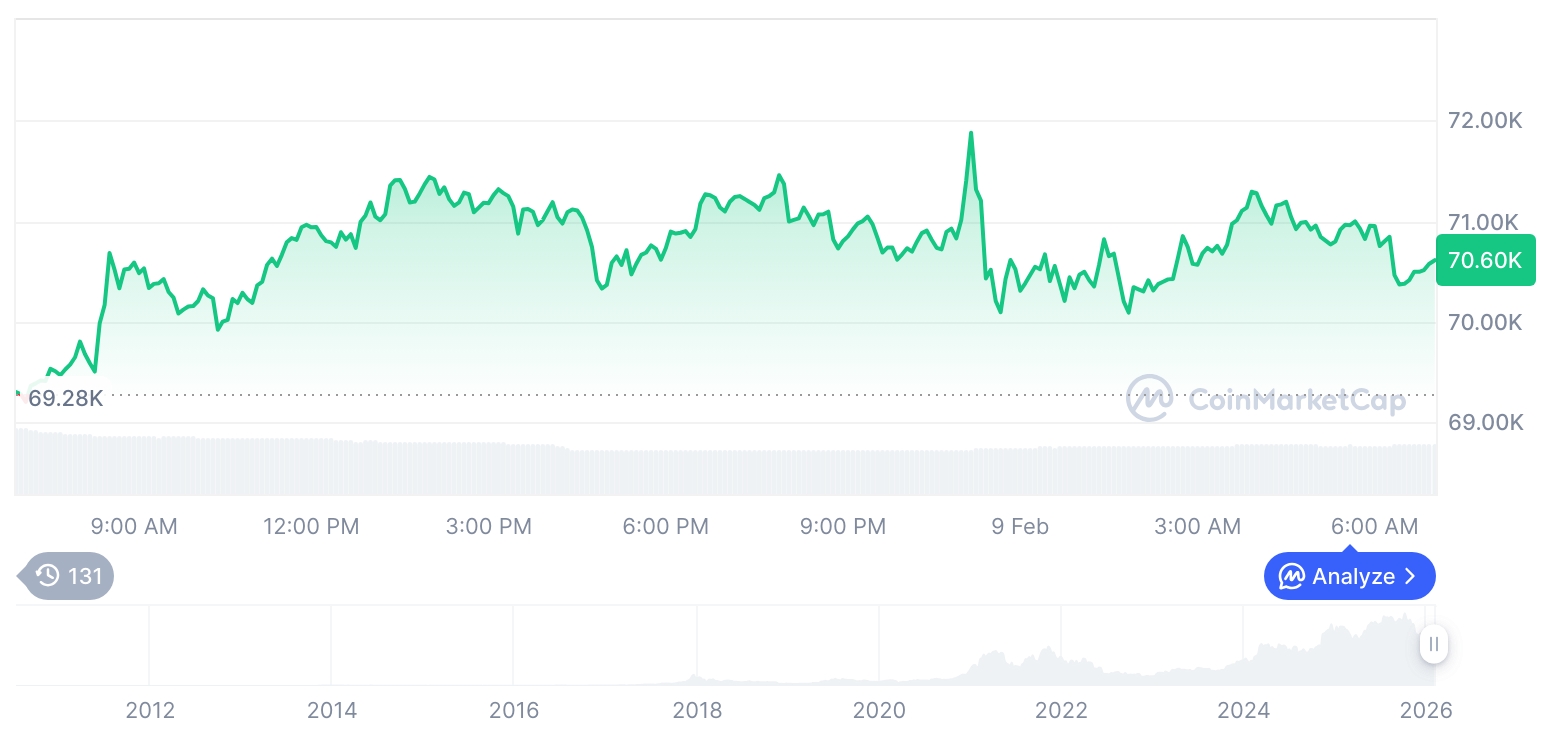Click the 12:00 PM time axis label
1566x732 pixels.
(311, 526)
